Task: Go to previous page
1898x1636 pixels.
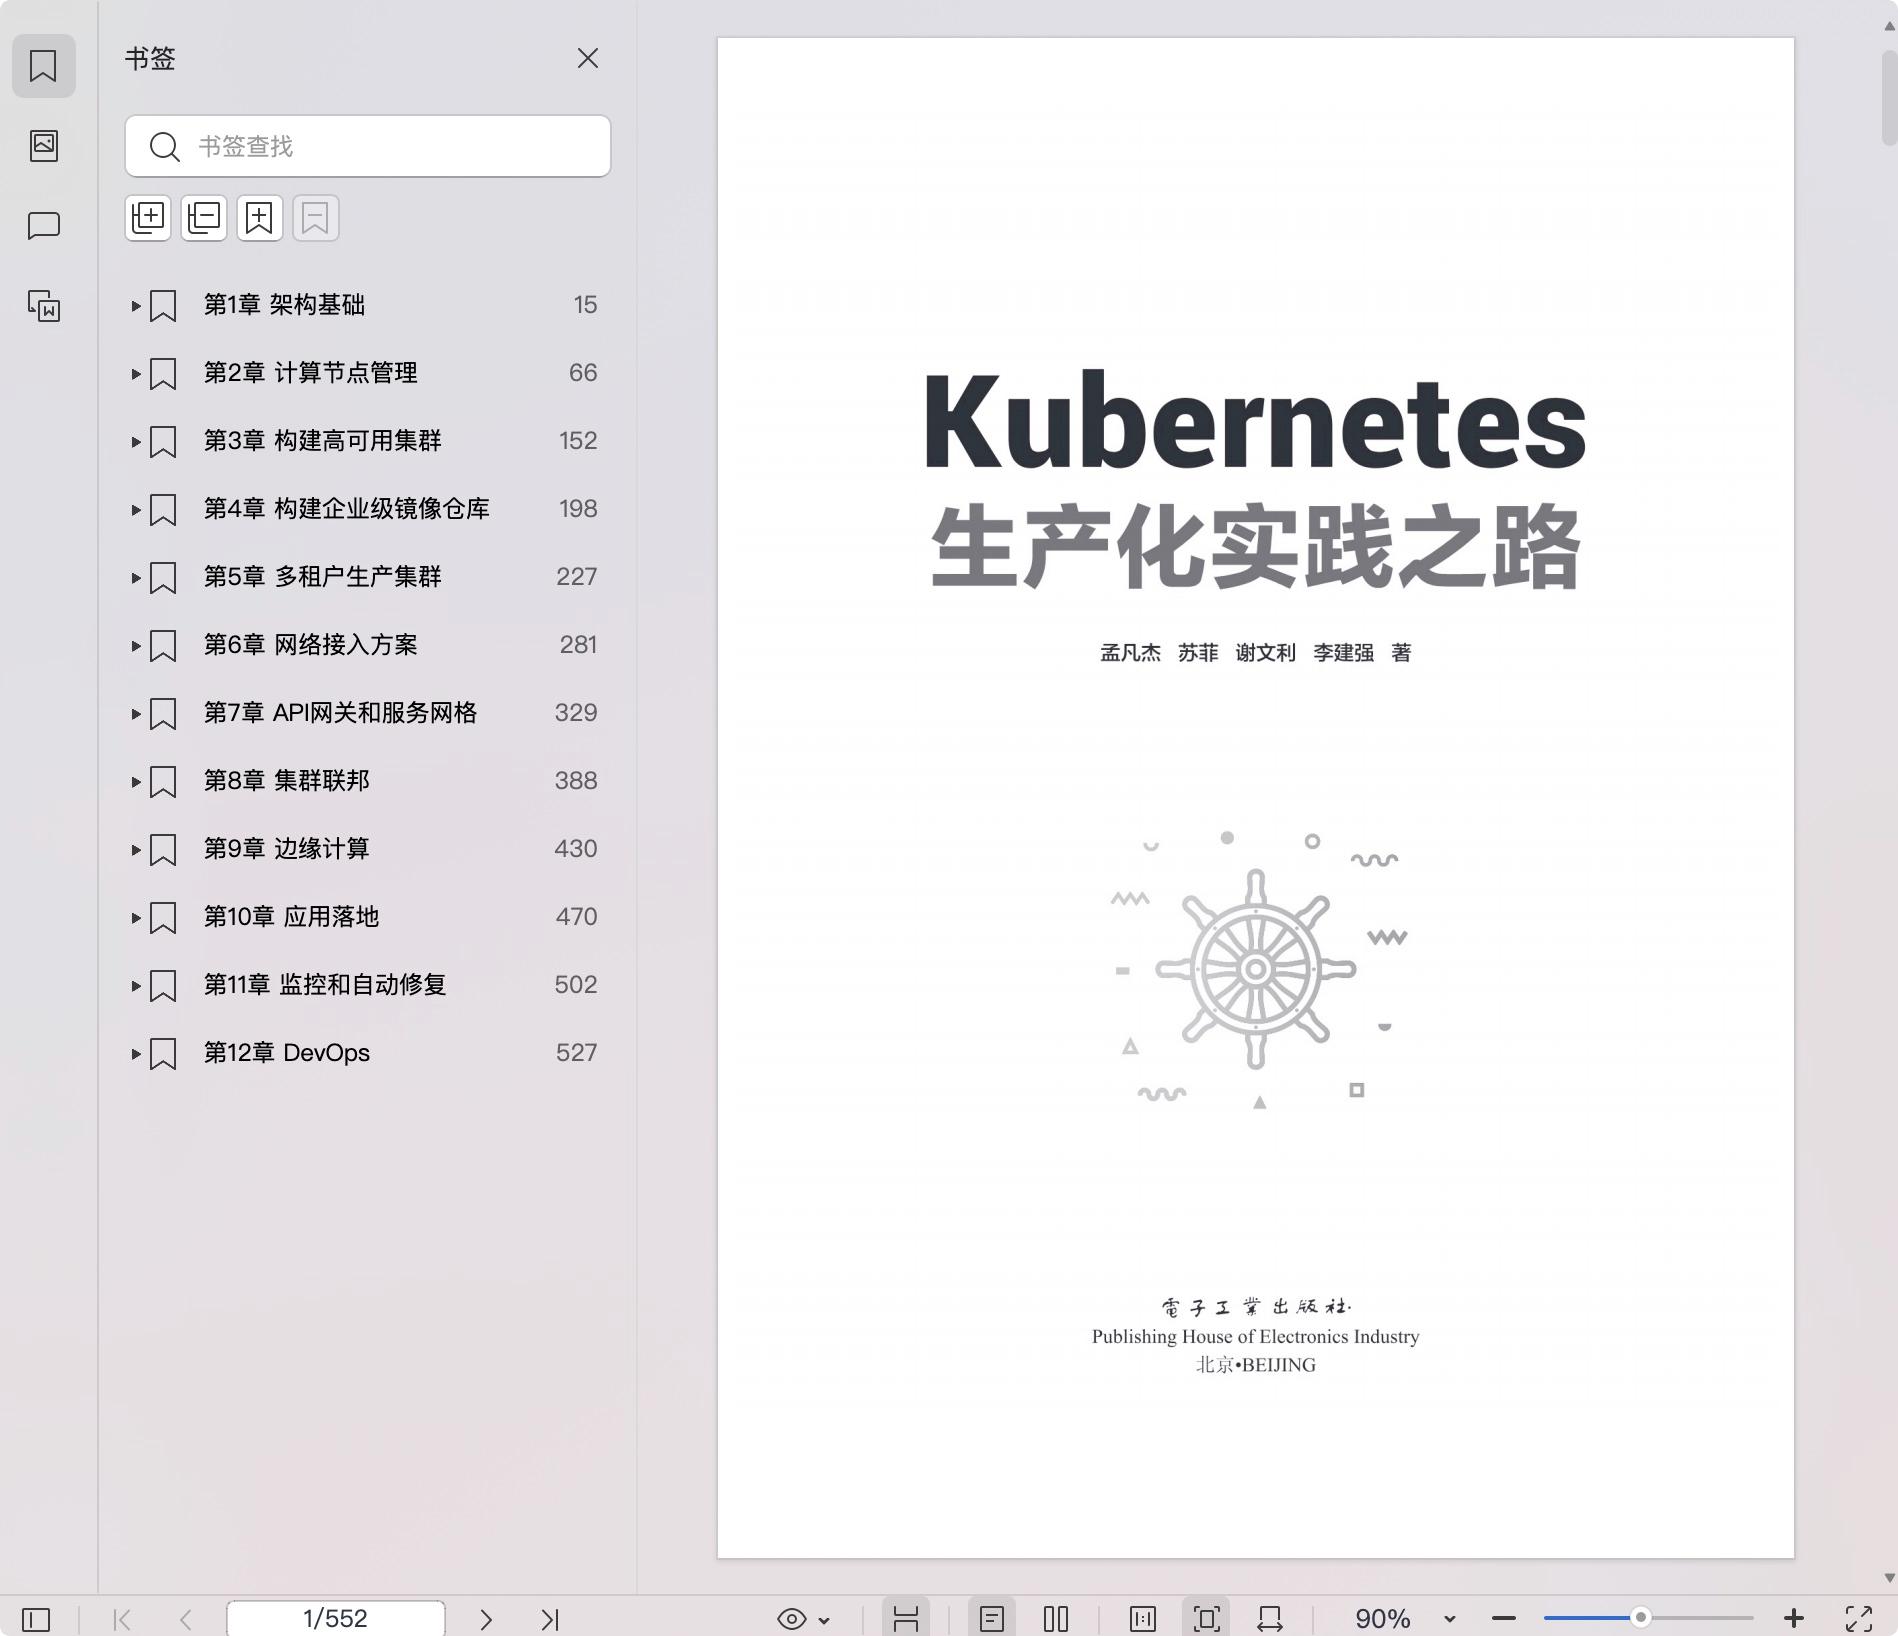Action: click(186, 1619)
